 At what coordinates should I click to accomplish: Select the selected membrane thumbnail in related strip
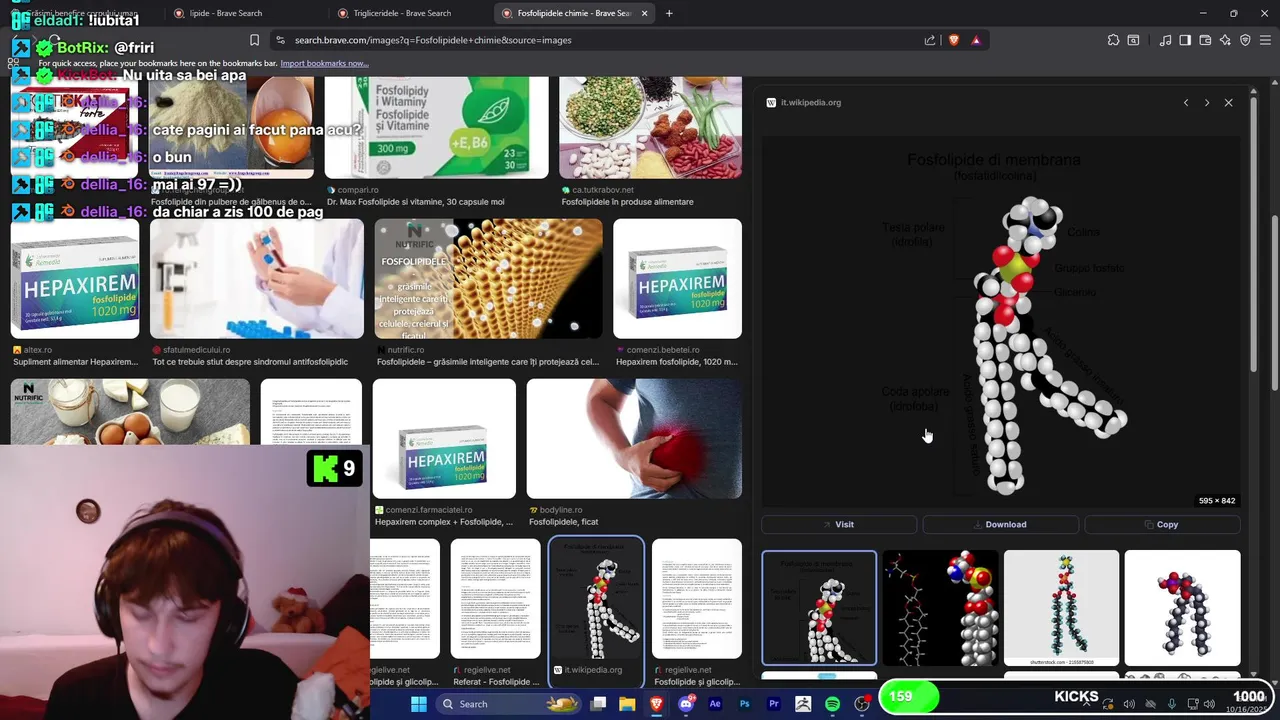(x=819, y=608)
